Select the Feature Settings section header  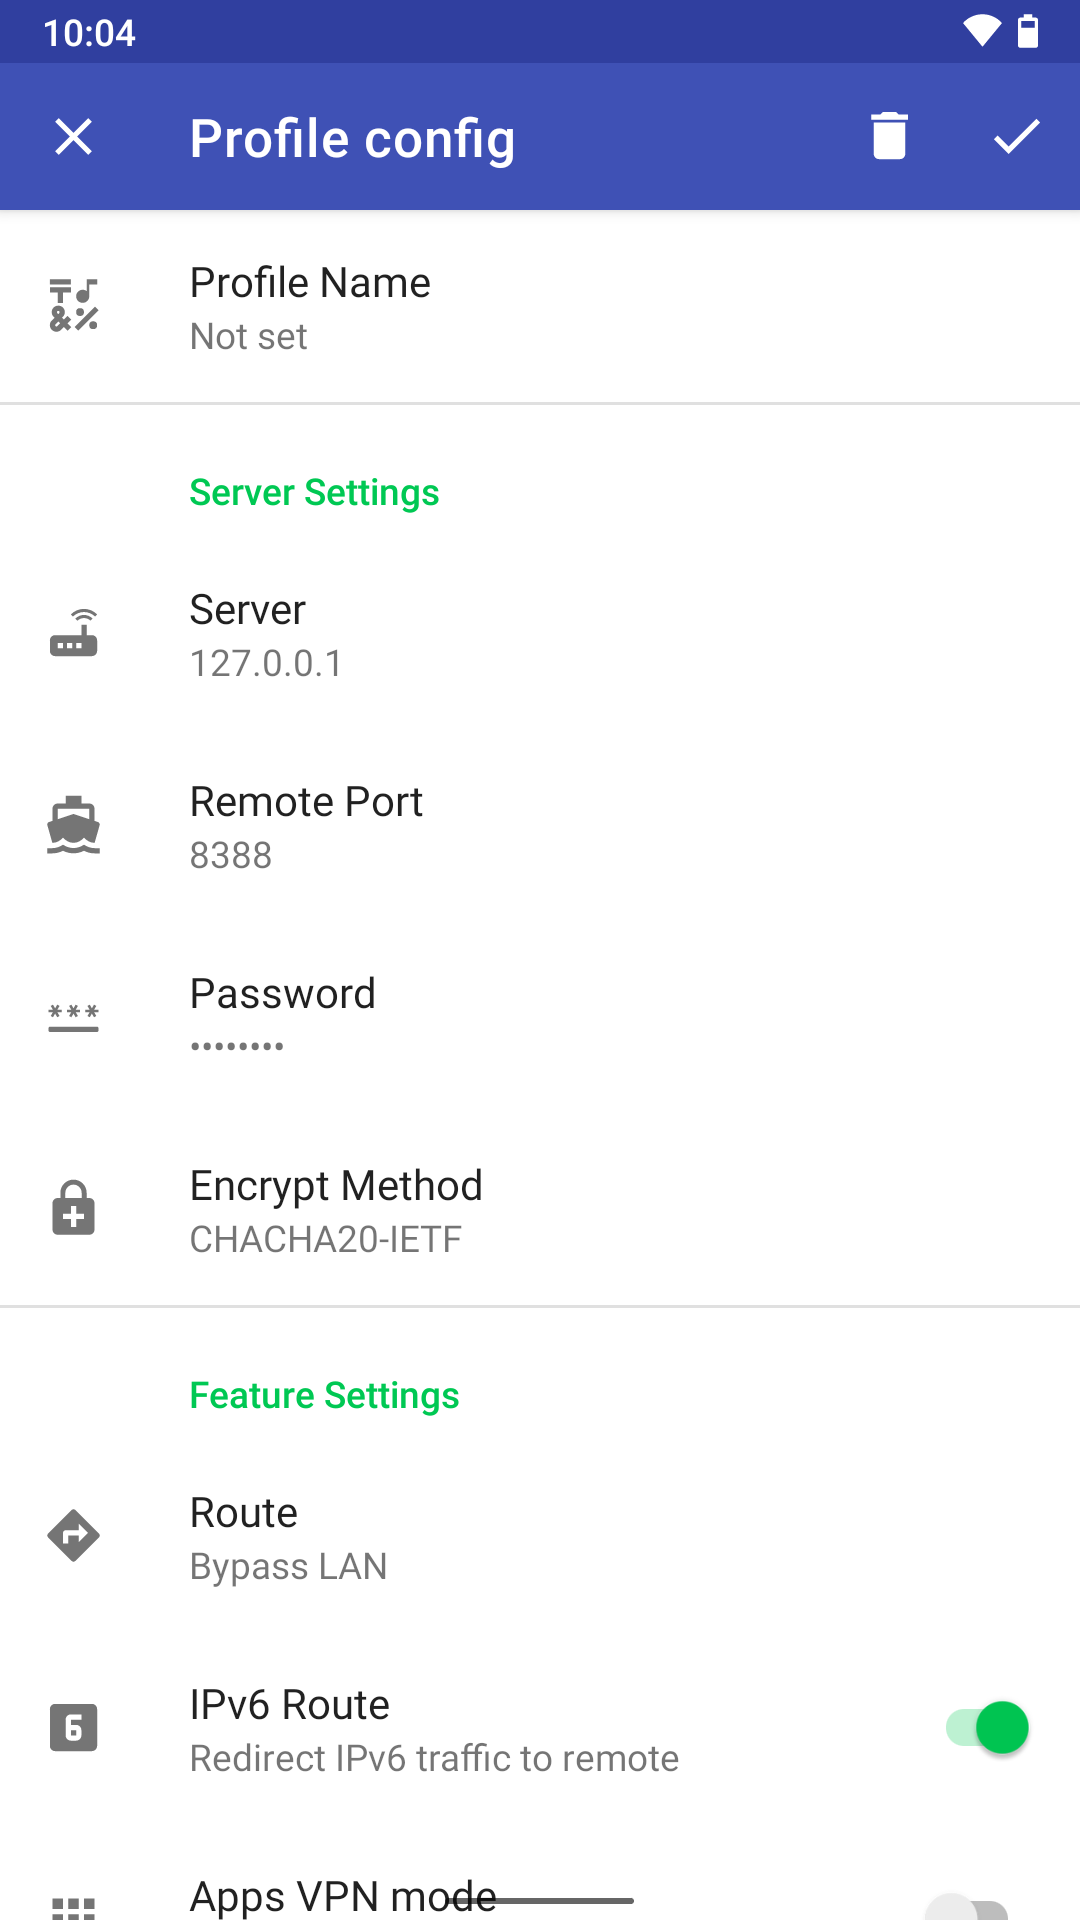324,1395
